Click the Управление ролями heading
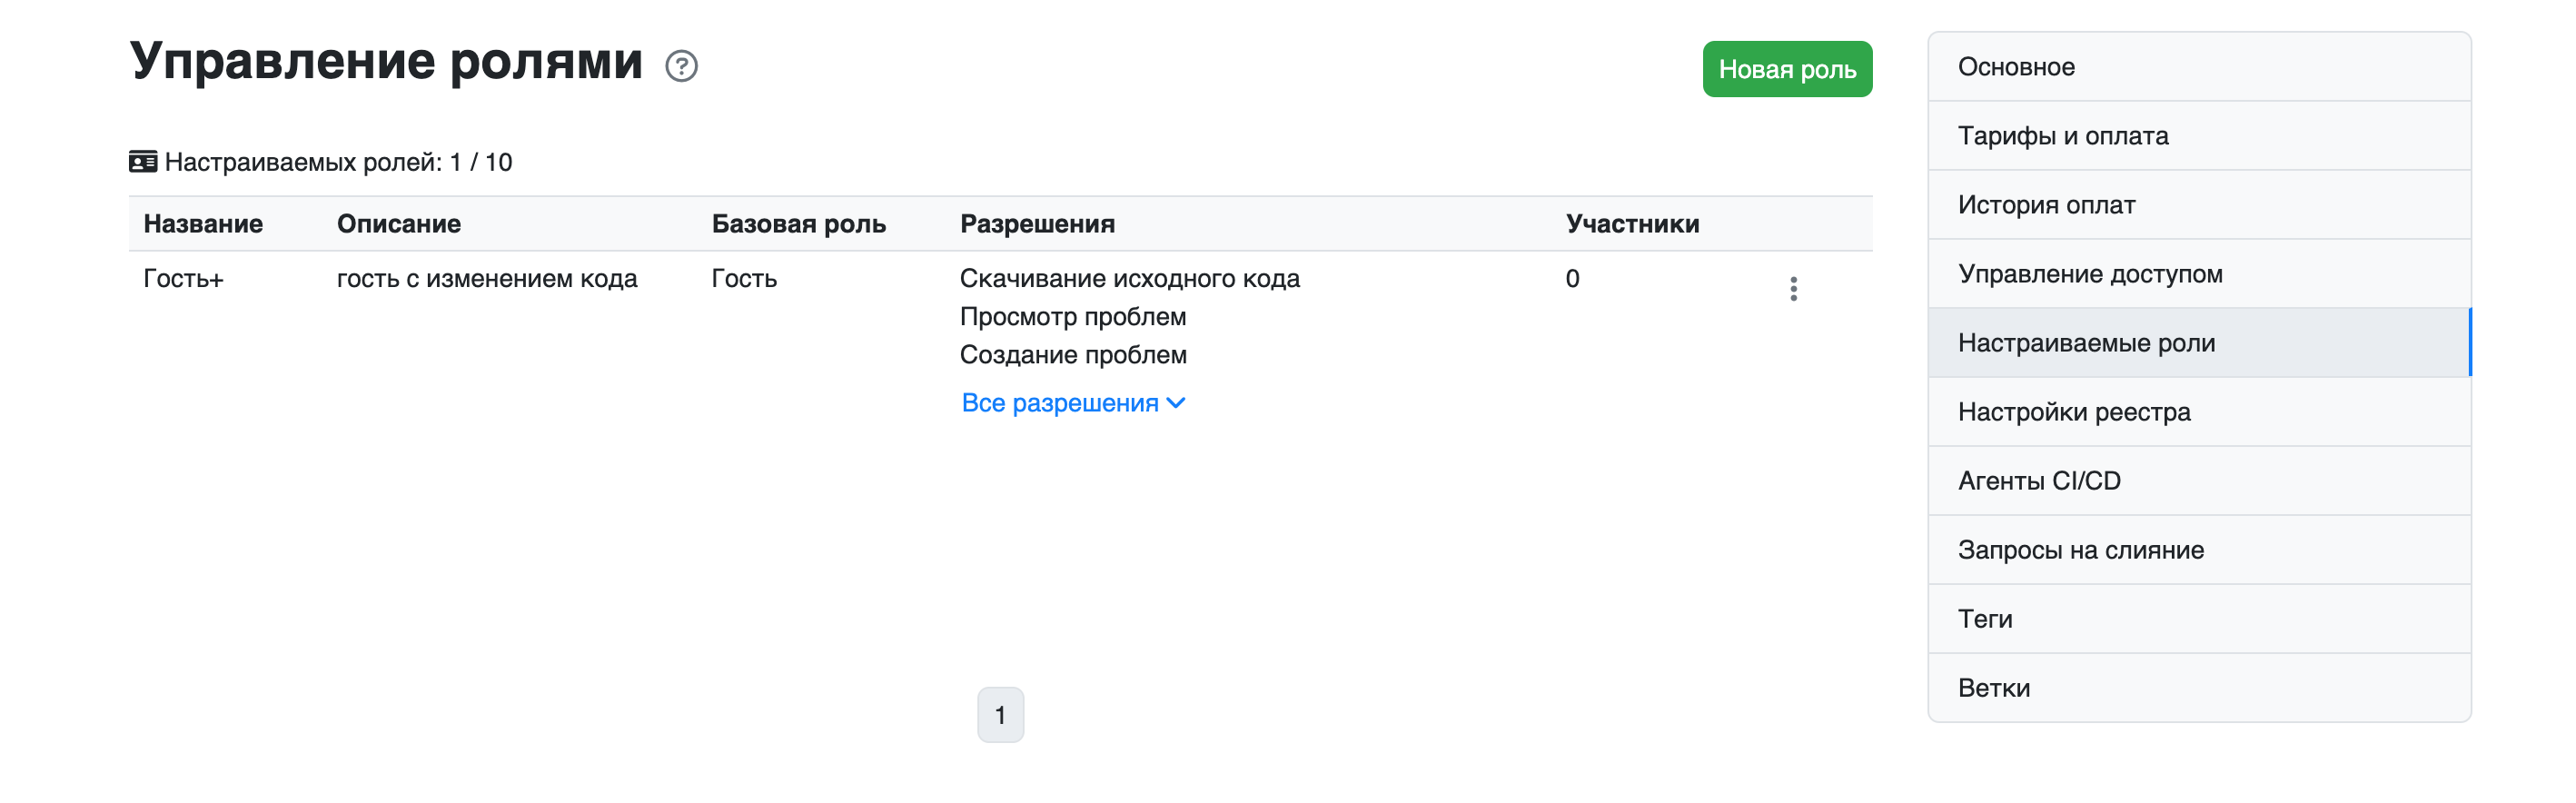This screenshot has height=803, width=2576. 386,62
